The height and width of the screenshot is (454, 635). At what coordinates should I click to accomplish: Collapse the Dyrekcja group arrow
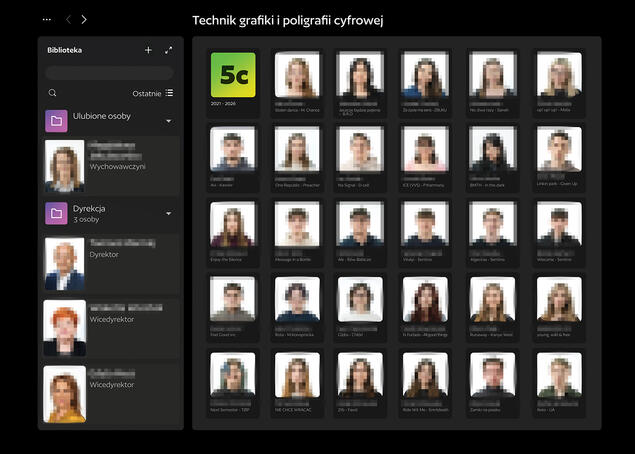pos(169,213)
